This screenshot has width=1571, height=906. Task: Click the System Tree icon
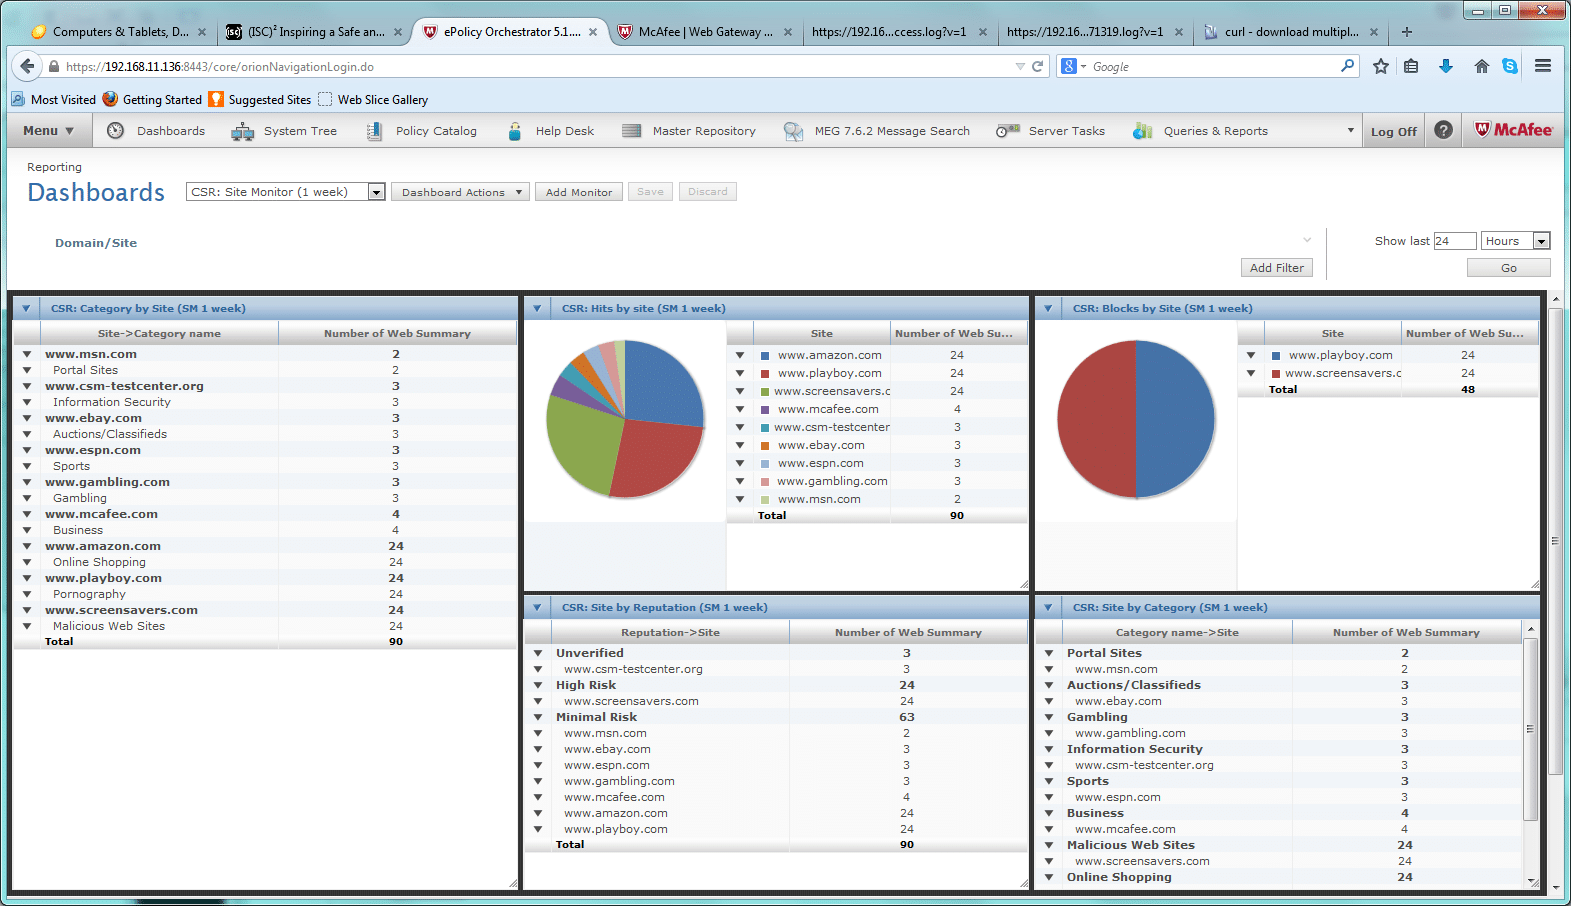tap(243, 131)
